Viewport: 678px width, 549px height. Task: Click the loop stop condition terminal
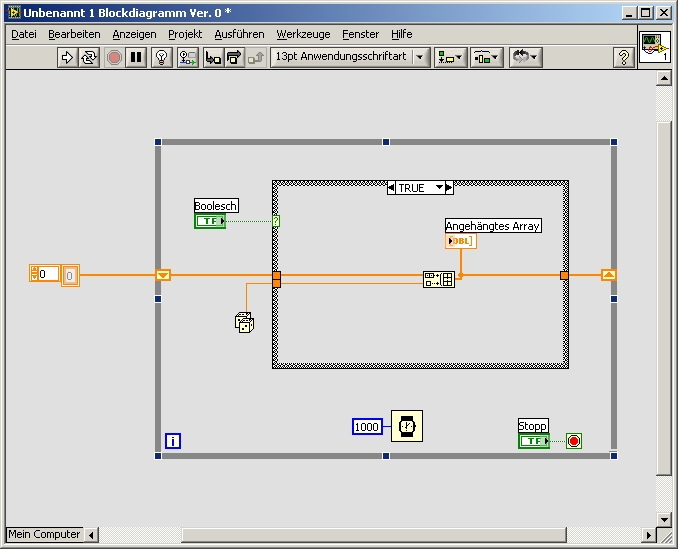click(574, 441)
